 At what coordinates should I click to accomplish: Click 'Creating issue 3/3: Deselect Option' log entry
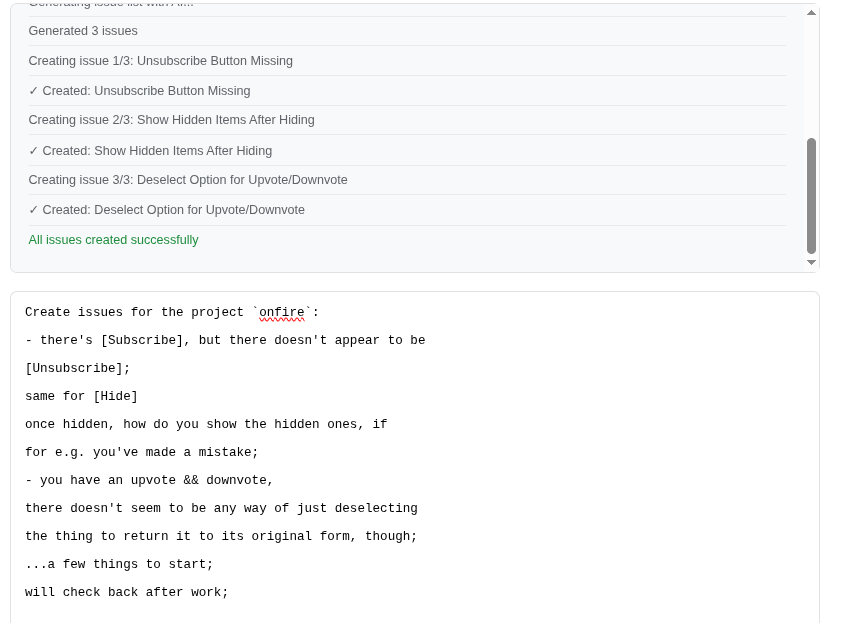pyautogui.click(x=188, y=180)
